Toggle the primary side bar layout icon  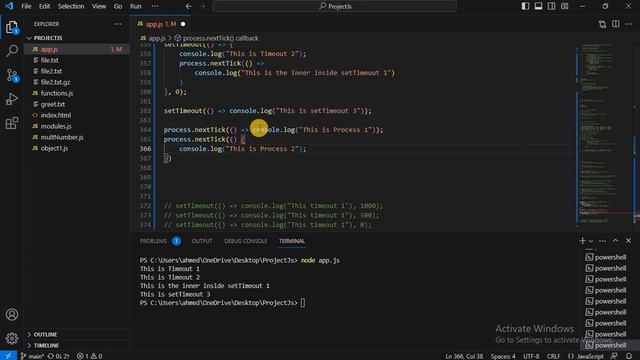(x=525, y=6)
